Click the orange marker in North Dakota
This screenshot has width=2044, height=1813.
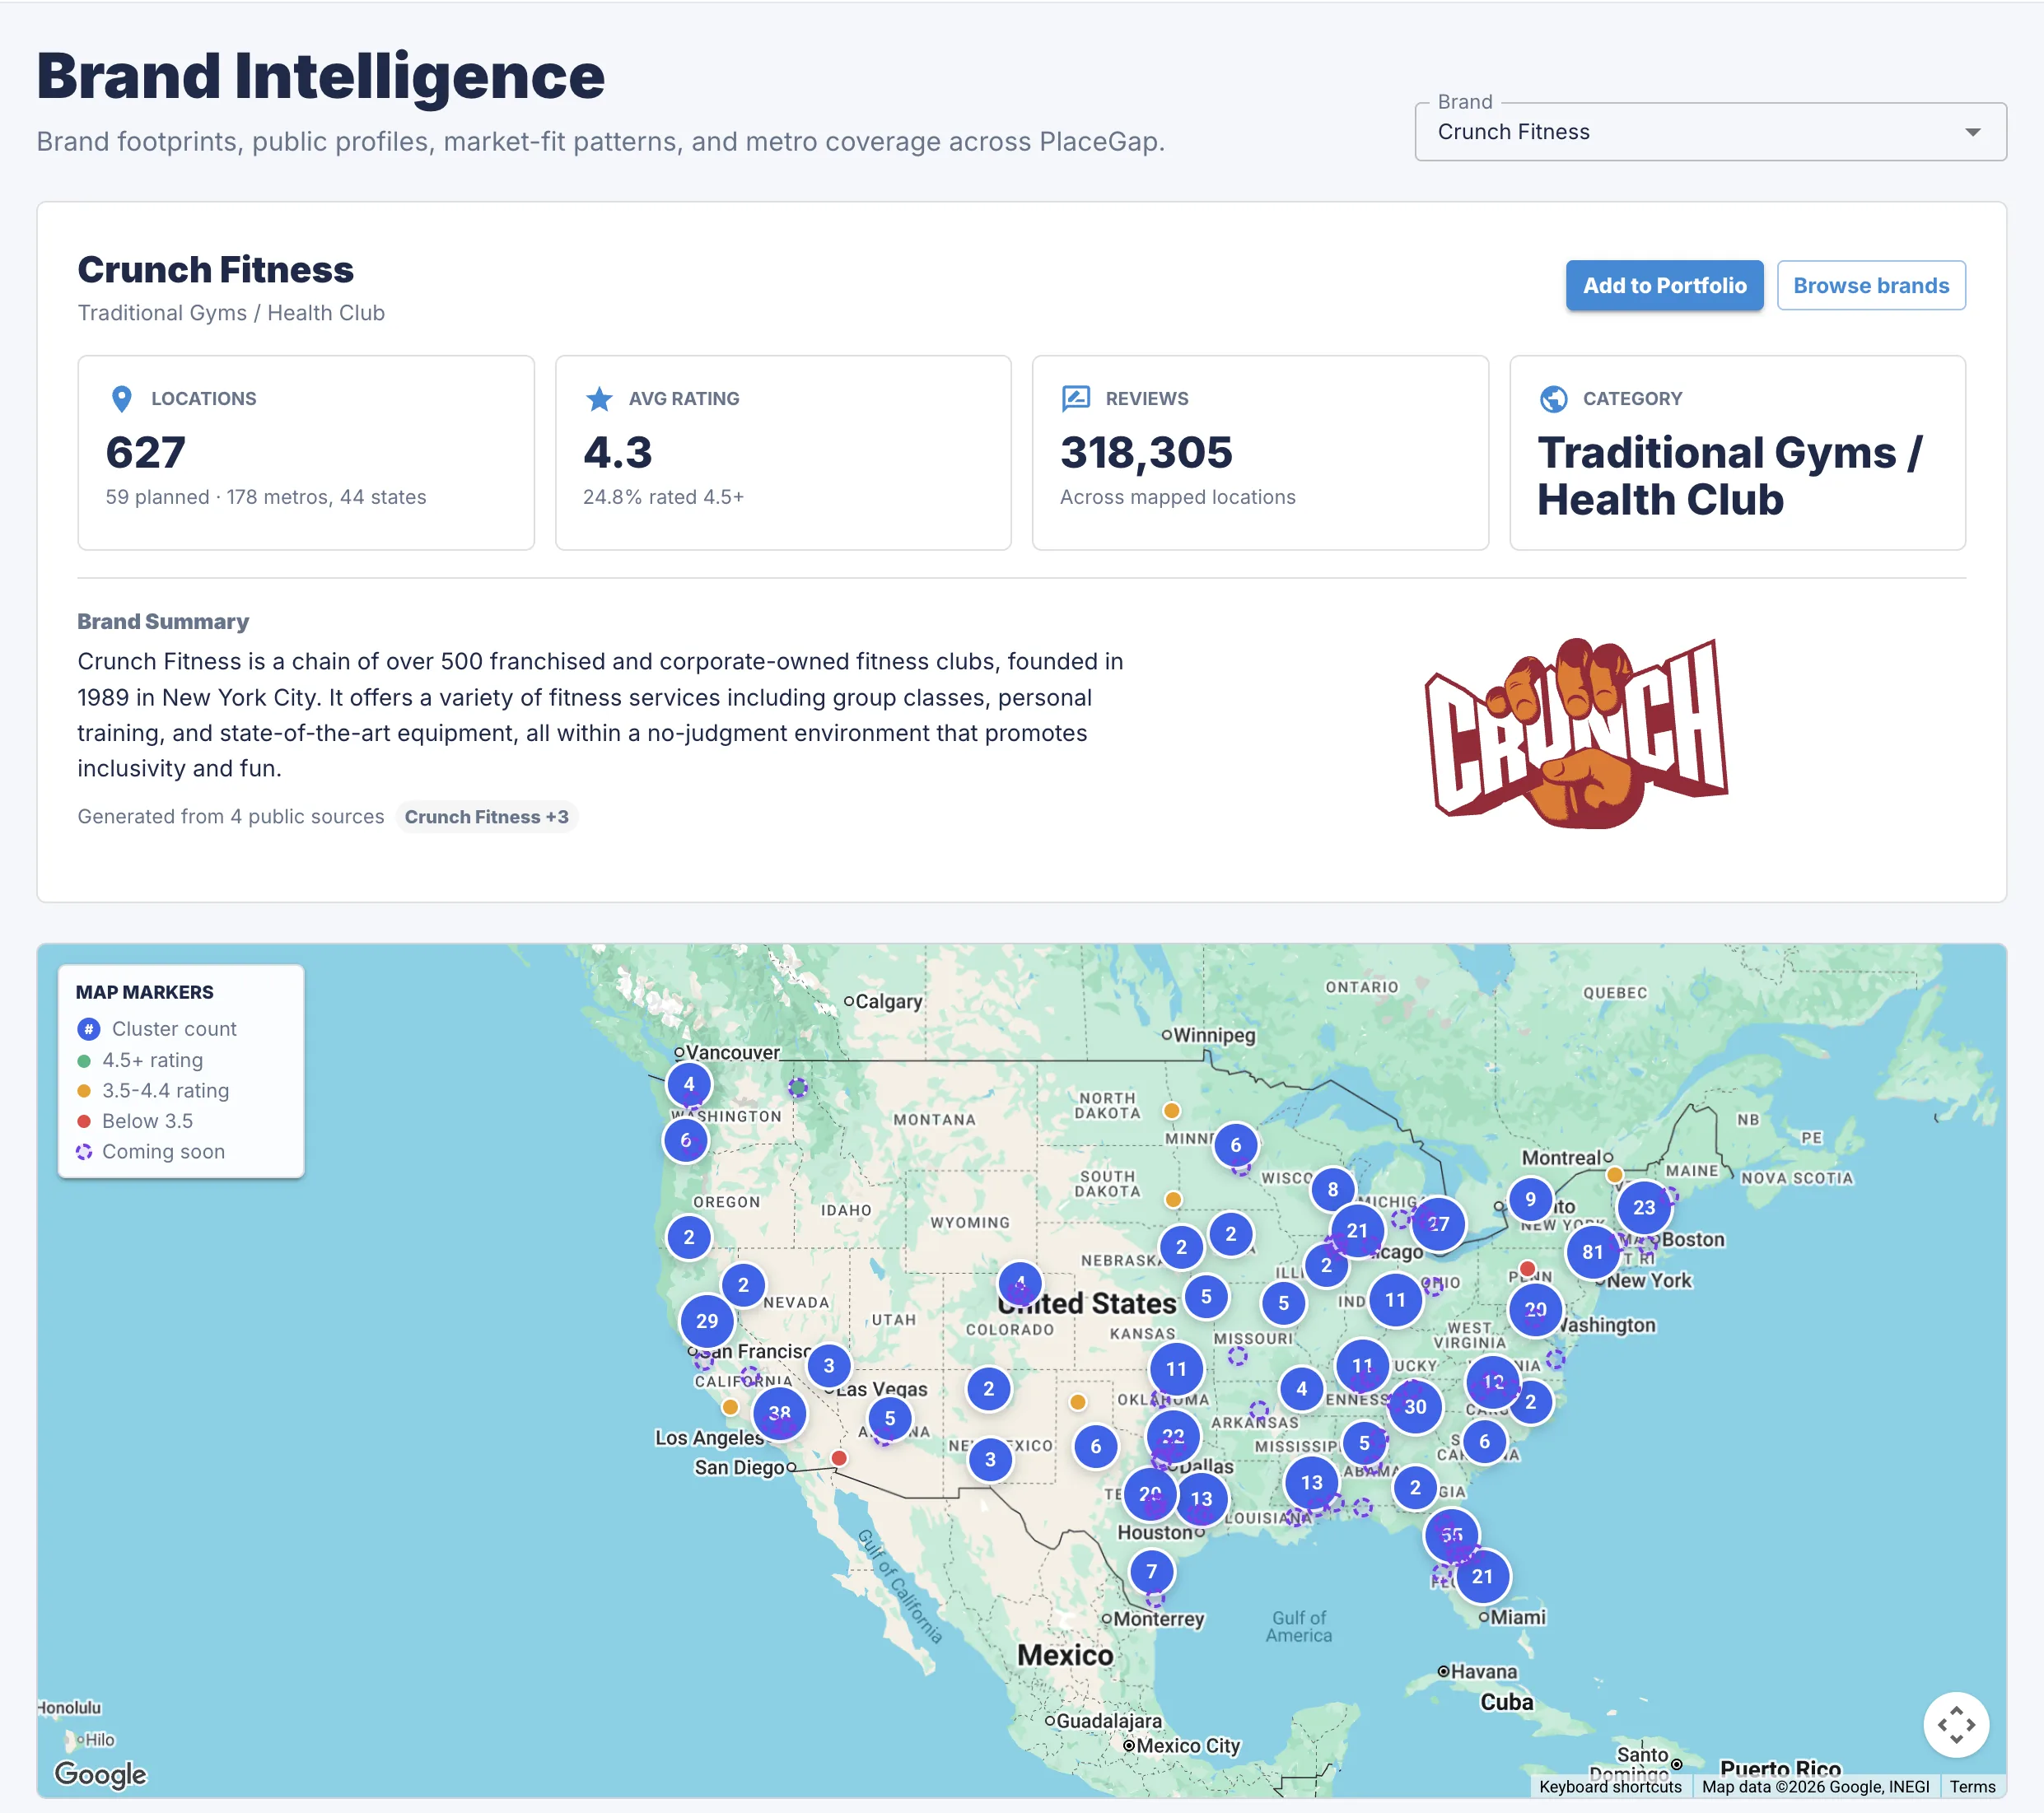pyautogui.click(x=1172, y=1110)
